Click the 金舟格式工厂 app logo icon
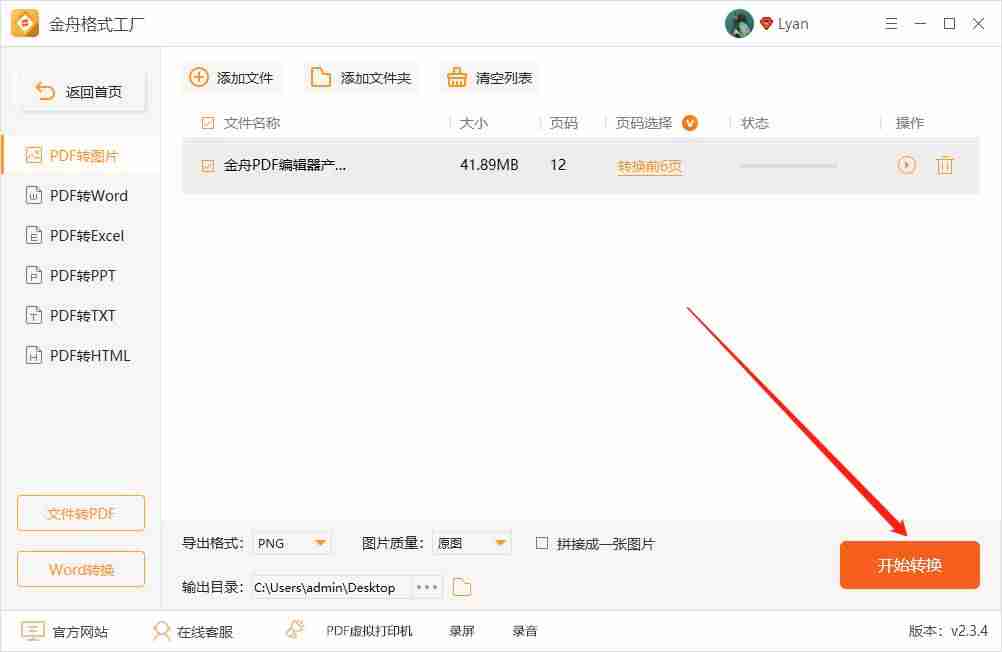The image size is (1002, 652). (25, 24)
